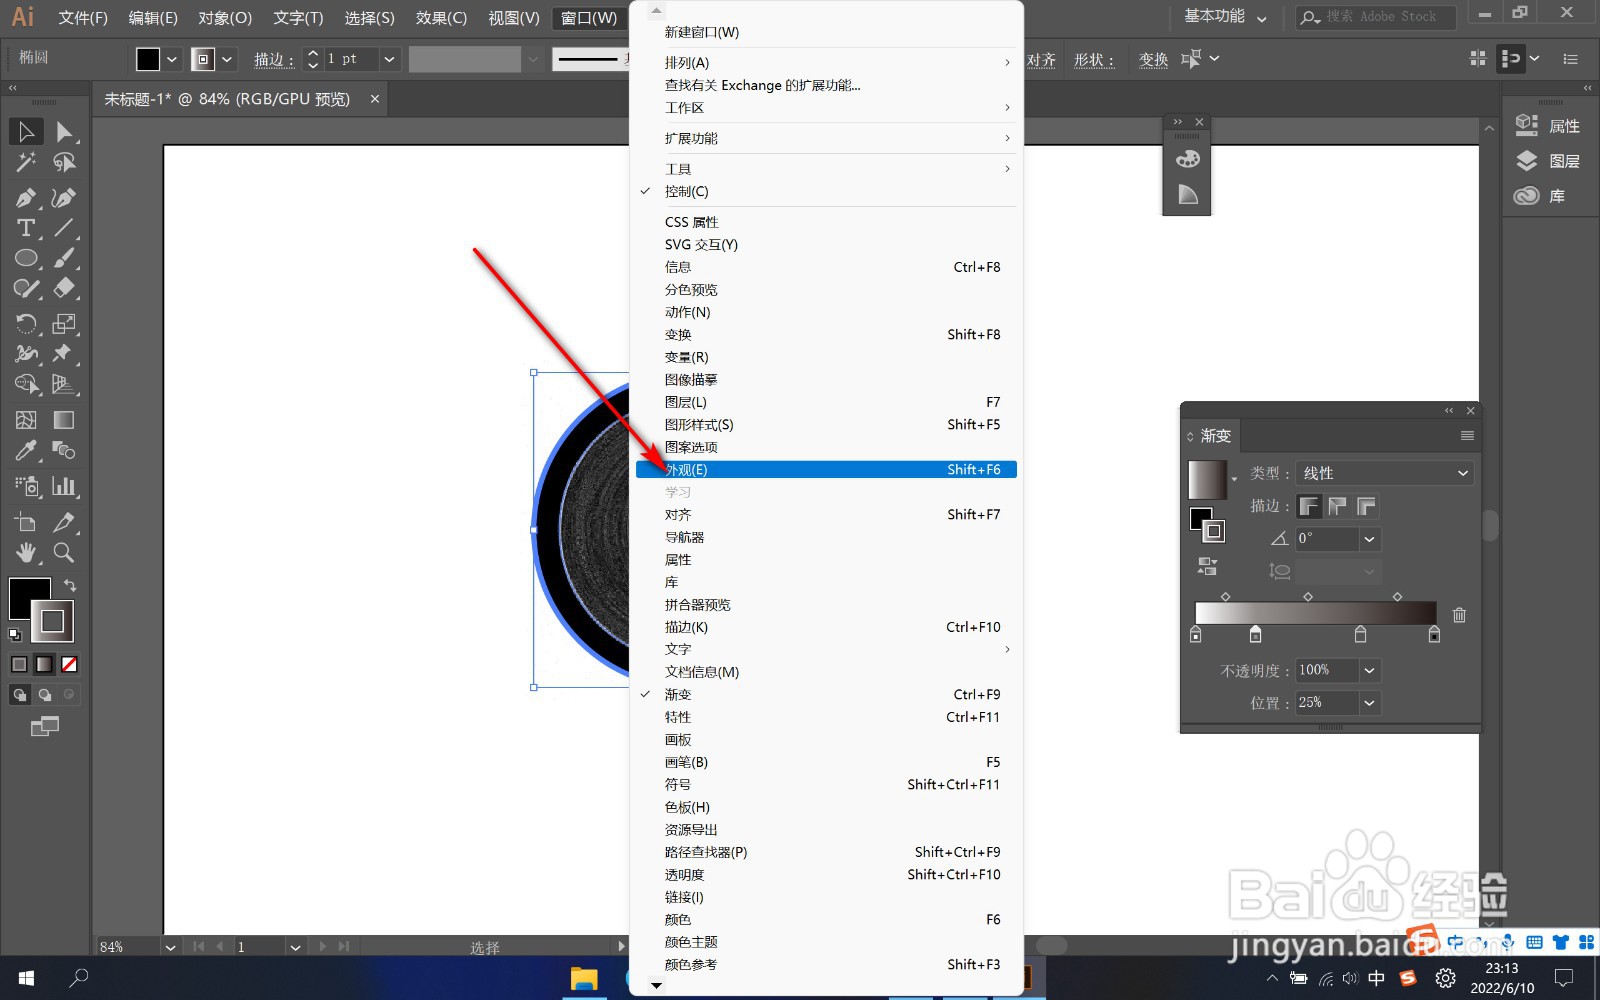Open the Libraries panel icon
This screenshot has width=1600, height=1000.
click(x=1527, y=196)
